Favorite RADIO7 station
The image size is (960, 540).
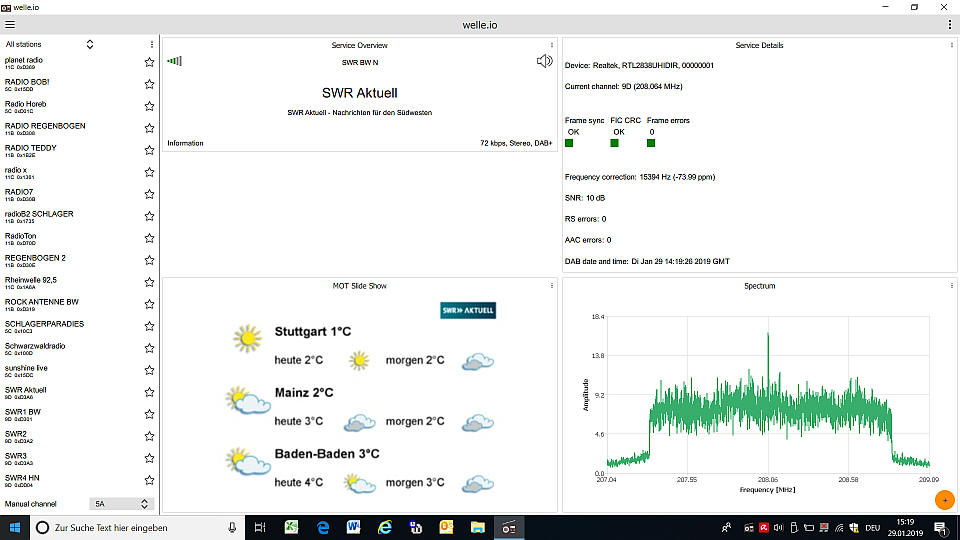[x=149, y=194]
